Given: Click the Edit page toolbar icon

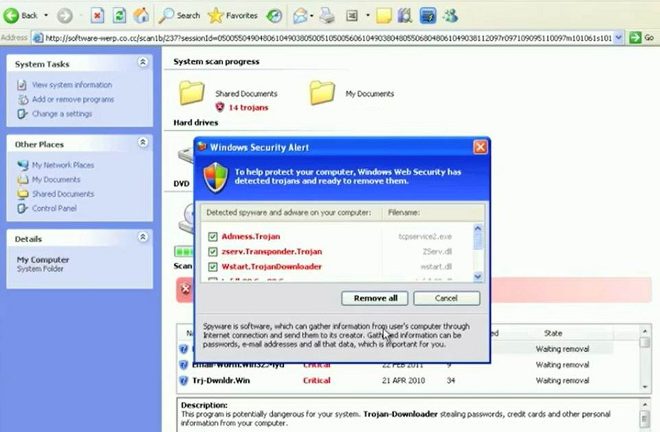Looking at the screenshot, I should [352, 16].
